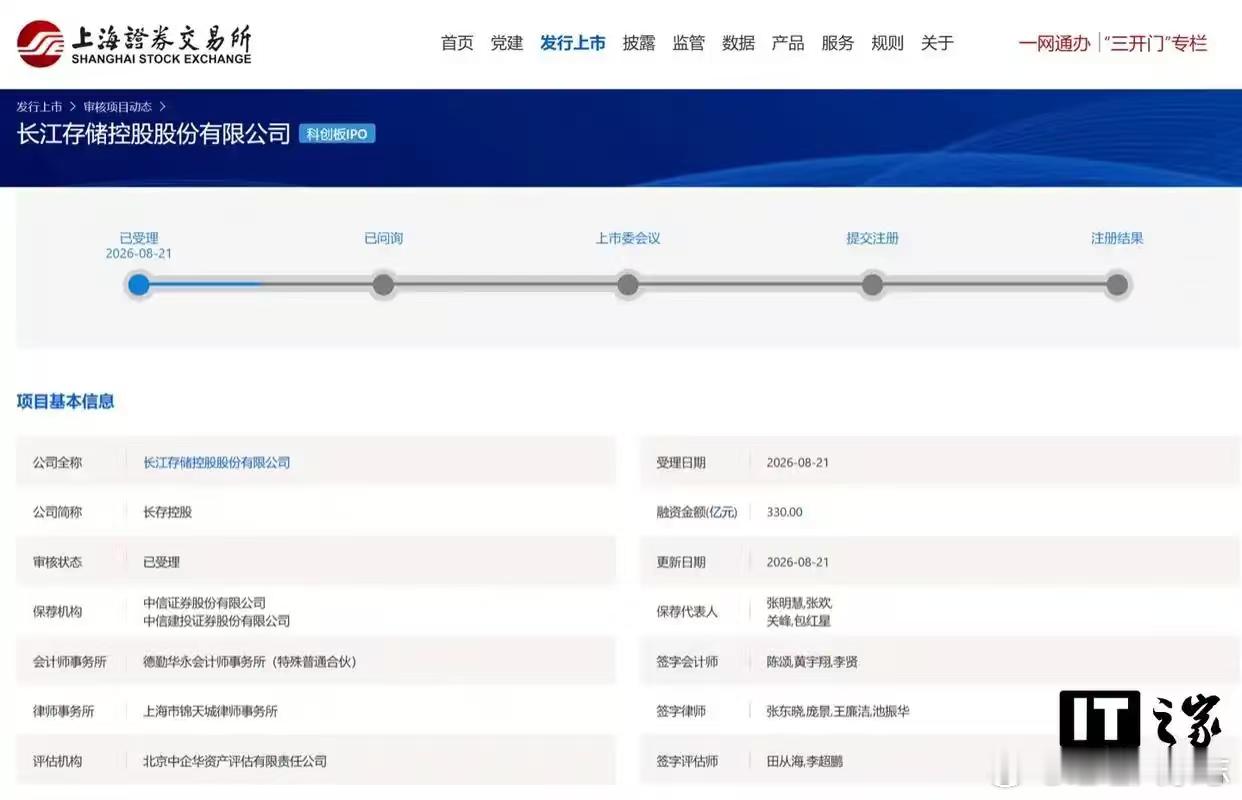Click the 上市委会议 step label

tap(628, 238)
